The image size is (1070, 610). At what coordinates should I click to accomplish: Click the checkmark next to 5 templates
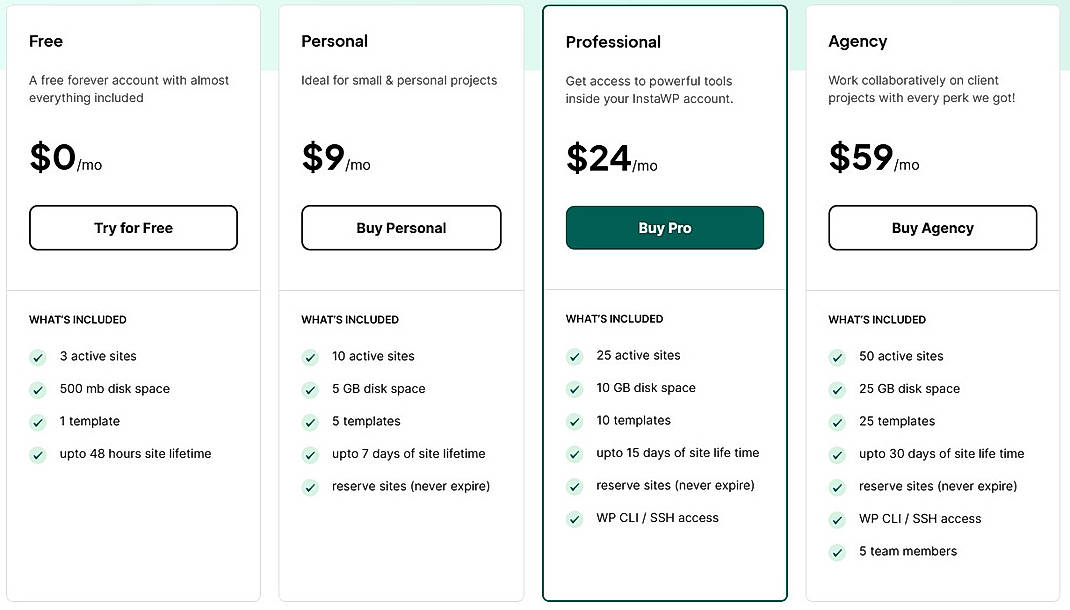click(310, 421)
